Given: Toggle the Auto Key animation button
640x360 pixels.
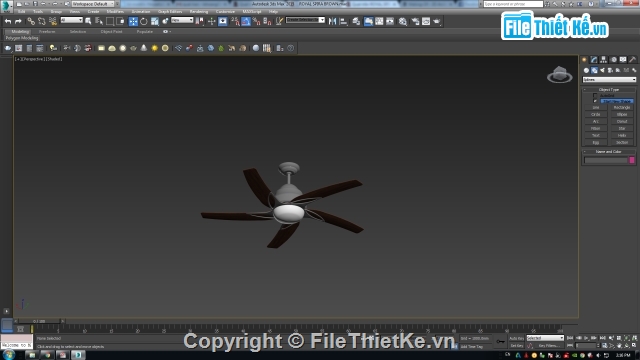Looking at the screenshot, I should [x=516, y=338].
